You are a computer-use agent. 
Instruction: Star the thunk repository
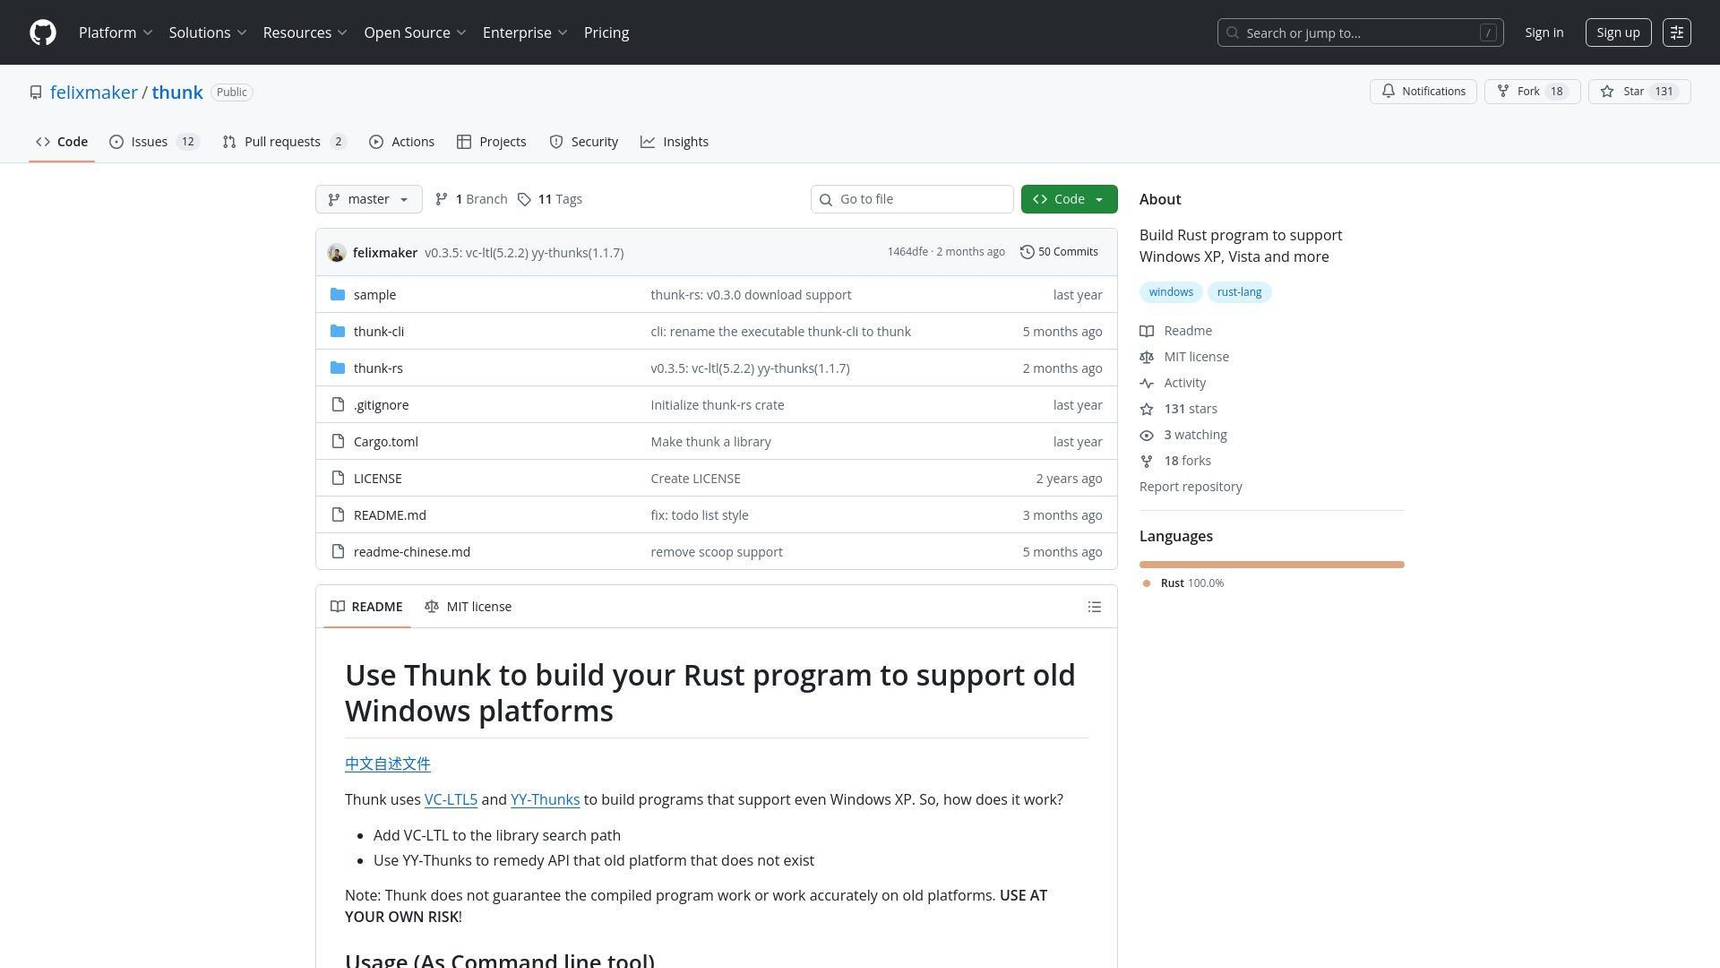tap(1639, 91)
